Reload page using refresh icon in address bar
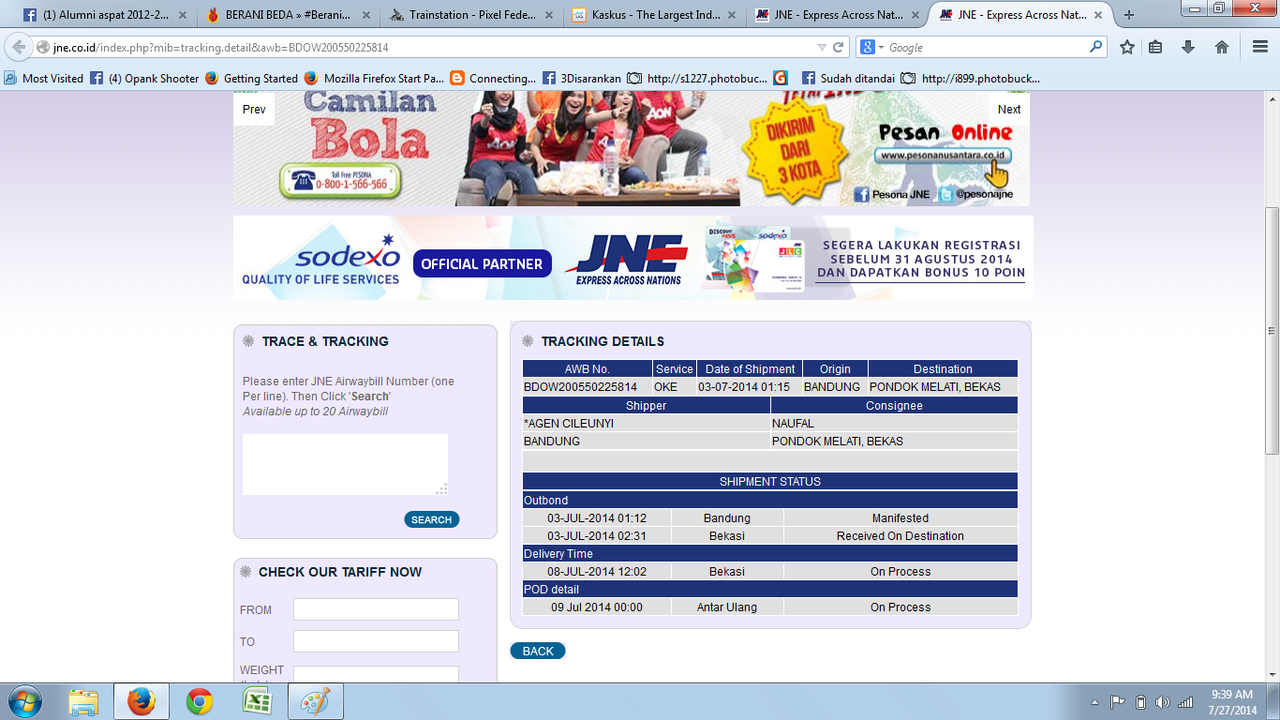 click(x=839, y=47)
